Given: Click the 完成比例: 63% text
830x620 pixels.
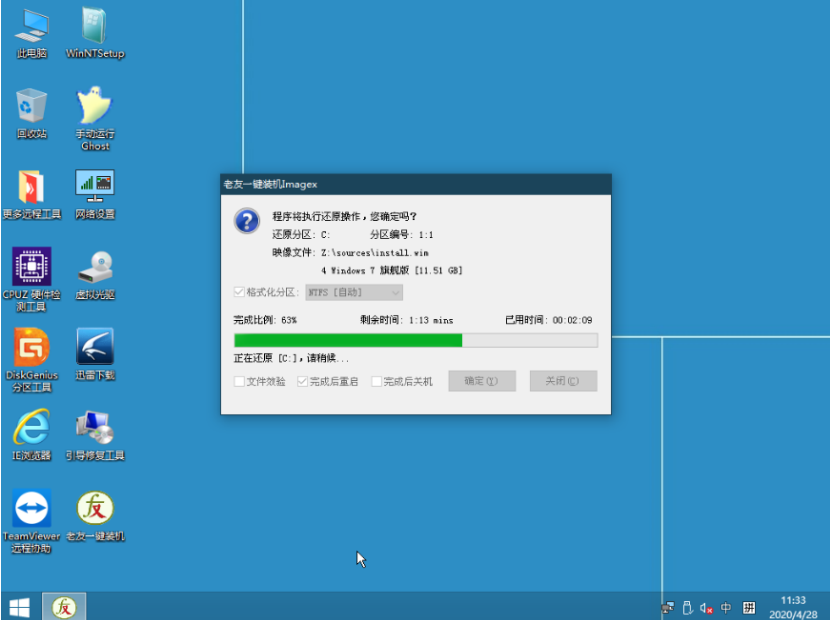Looking at the screenshot, I should (x=265, y=320).
